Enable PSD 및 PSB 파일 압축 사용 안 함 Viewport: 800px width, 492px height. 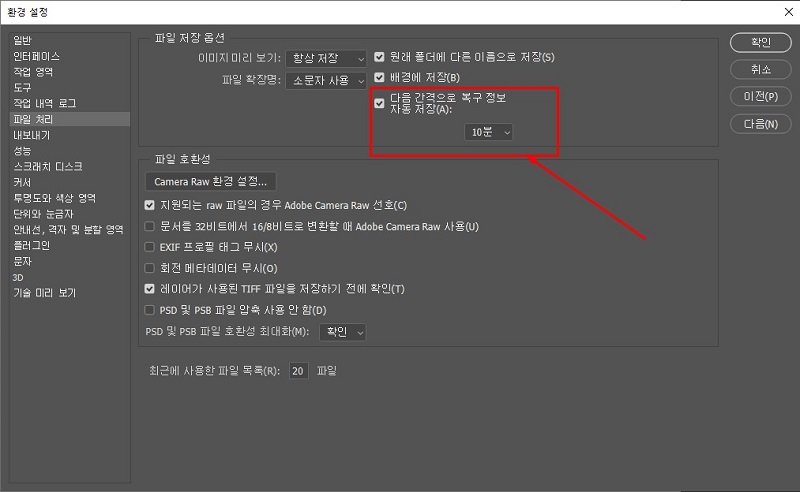point(149,310)
